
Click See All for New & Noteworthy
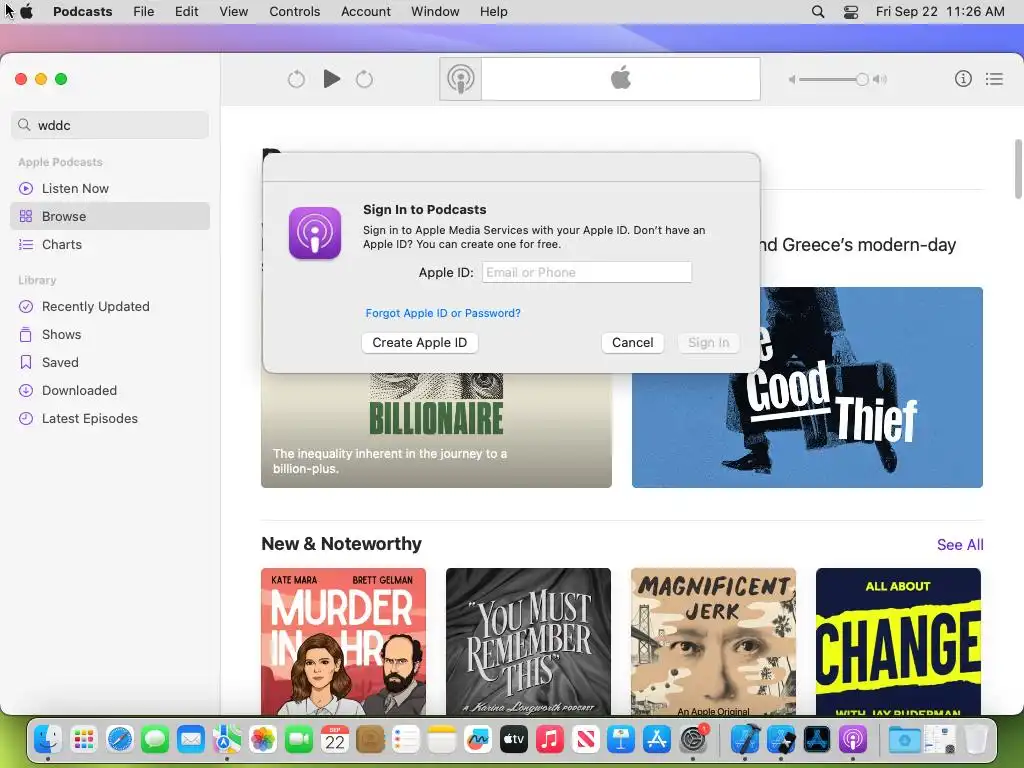(960, 545)
